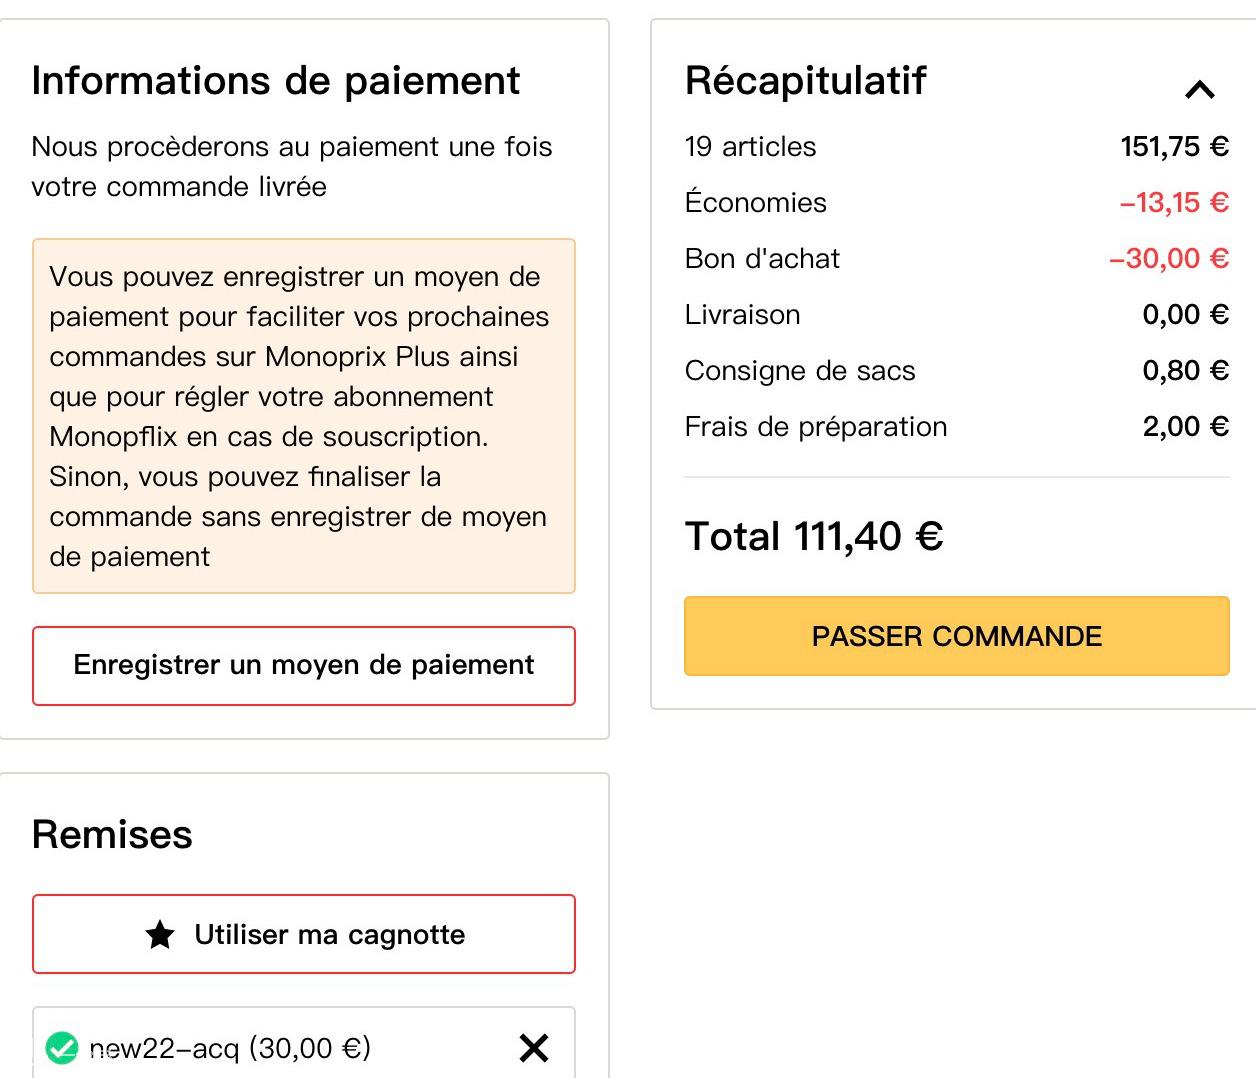Select the new22-acq (30,00 €) coupon text

pos(230,1048)
